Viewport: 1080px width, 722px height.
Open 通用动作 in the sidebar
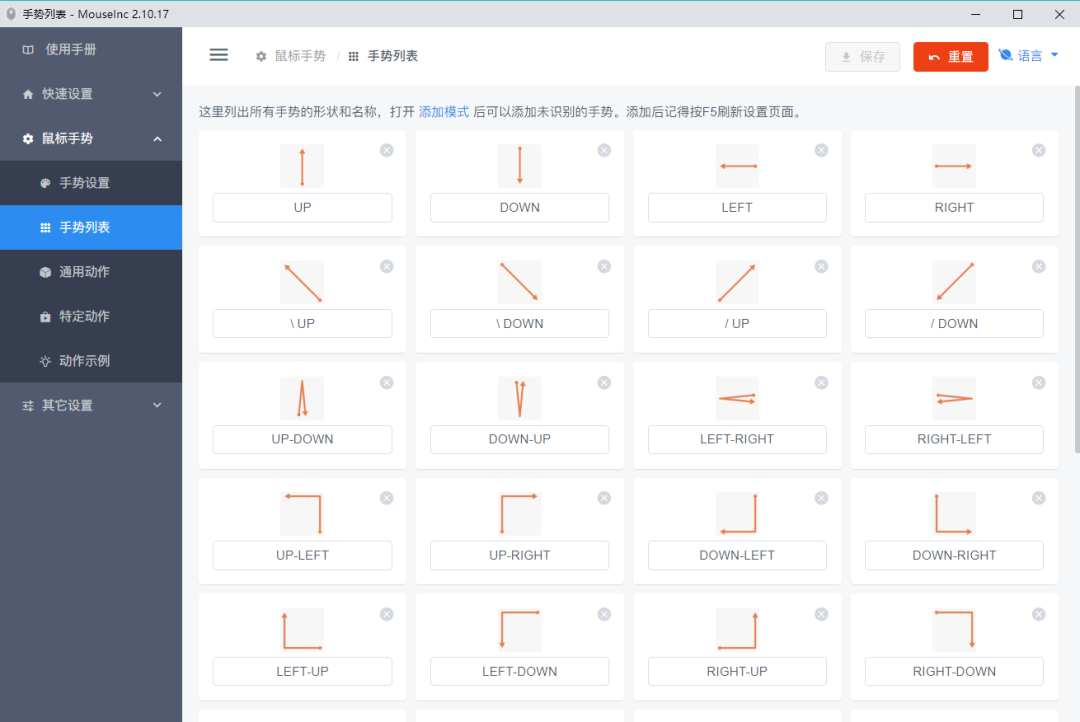click(91, 271)
